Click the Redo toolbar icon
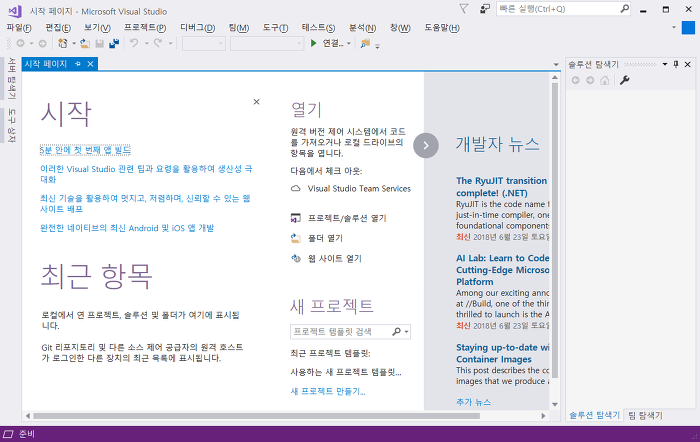 click(158, 43)
